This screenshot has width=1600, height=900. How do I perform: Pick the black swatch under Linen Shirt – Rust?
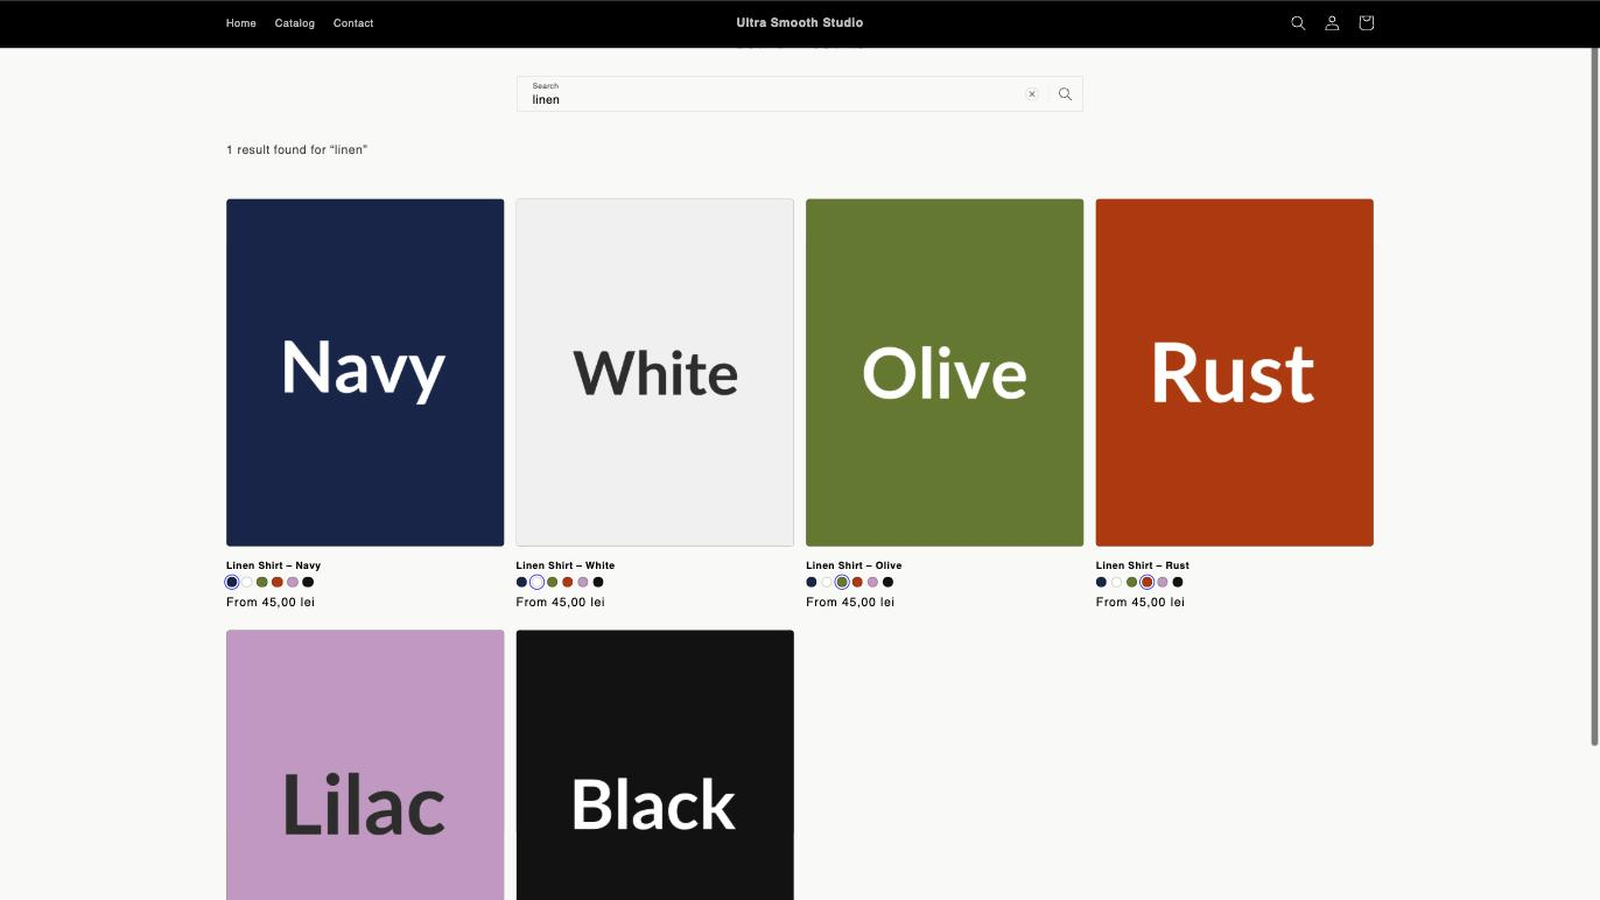[x=1178, y=582]
